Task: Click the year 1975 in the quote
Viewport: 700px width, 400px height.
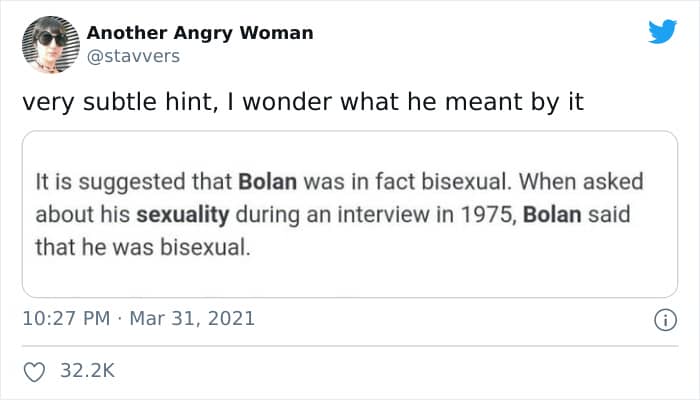Action: [476, 215]
